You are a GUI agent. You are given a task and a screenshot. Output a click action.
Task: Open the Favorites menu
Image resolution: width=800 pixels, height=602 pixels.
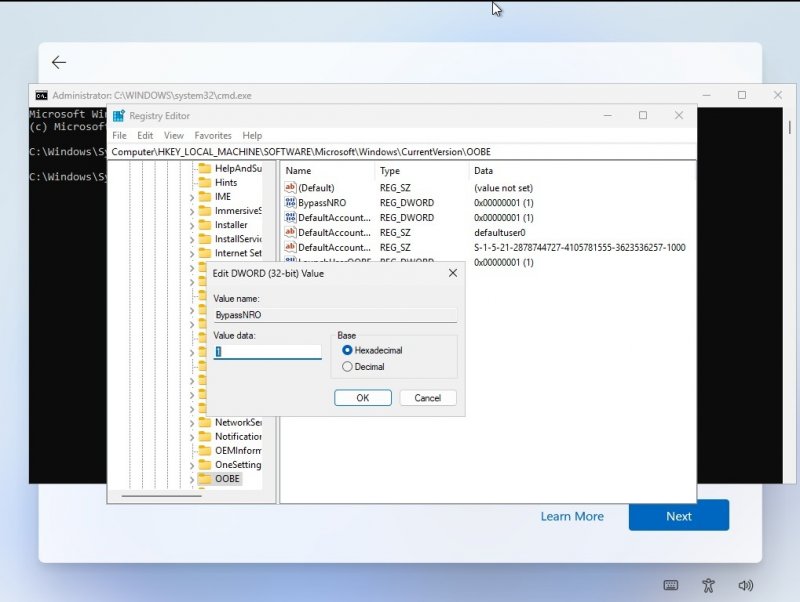212,135
